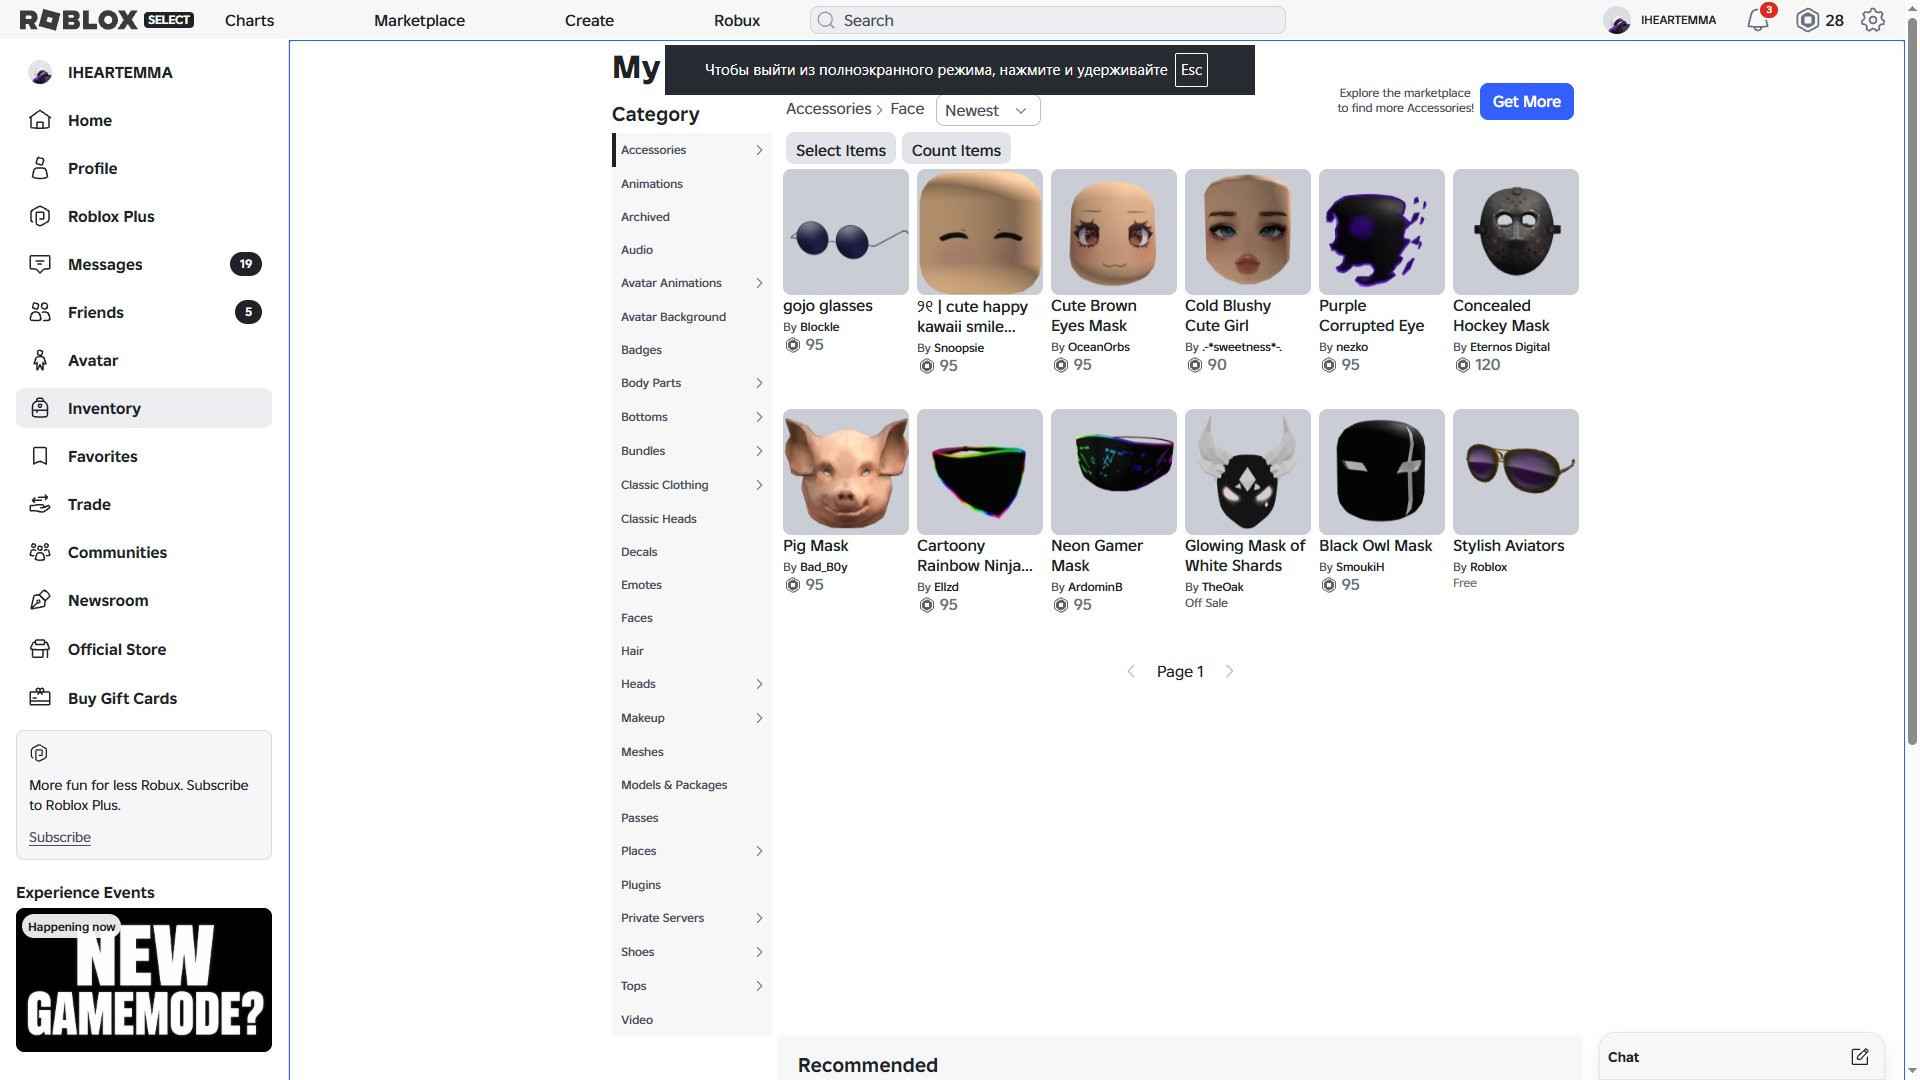Expand the Tops category

coord(759,986)
